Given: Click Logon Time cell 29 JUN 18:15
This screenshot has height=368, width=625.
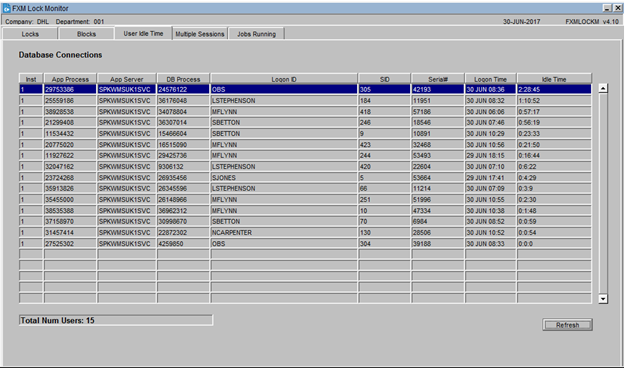Looking at the screenshot, I should [x=490, y=155].
